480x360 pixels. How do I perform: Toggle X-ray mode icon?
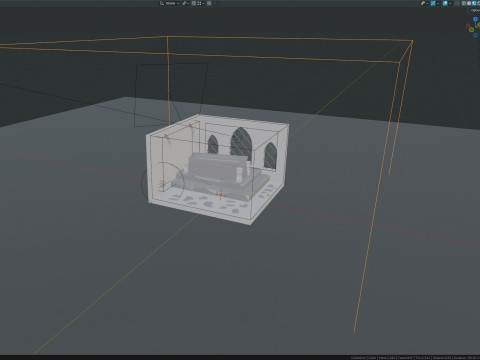(457, 3)
